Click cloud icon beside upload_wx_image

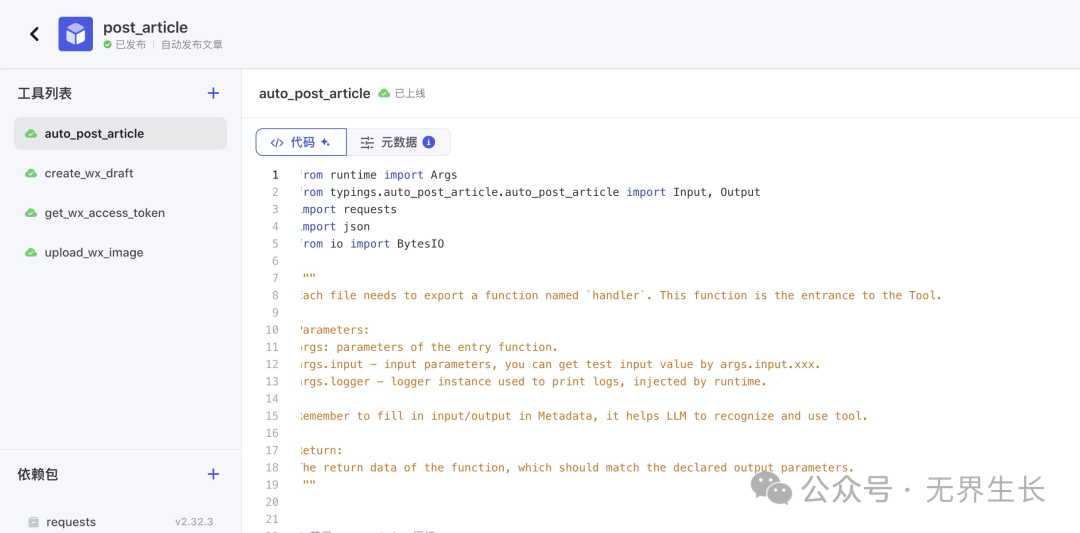pyautogui.click(x=31, y=253)
